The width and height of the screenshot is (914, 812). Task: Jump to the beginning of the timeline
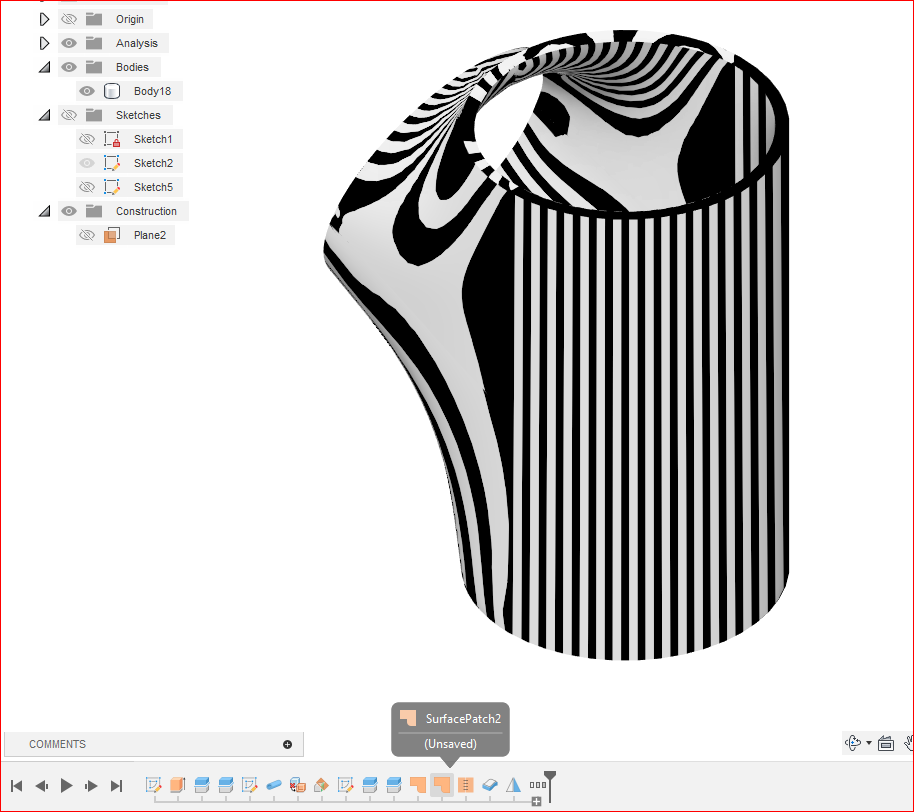point(17,786)
